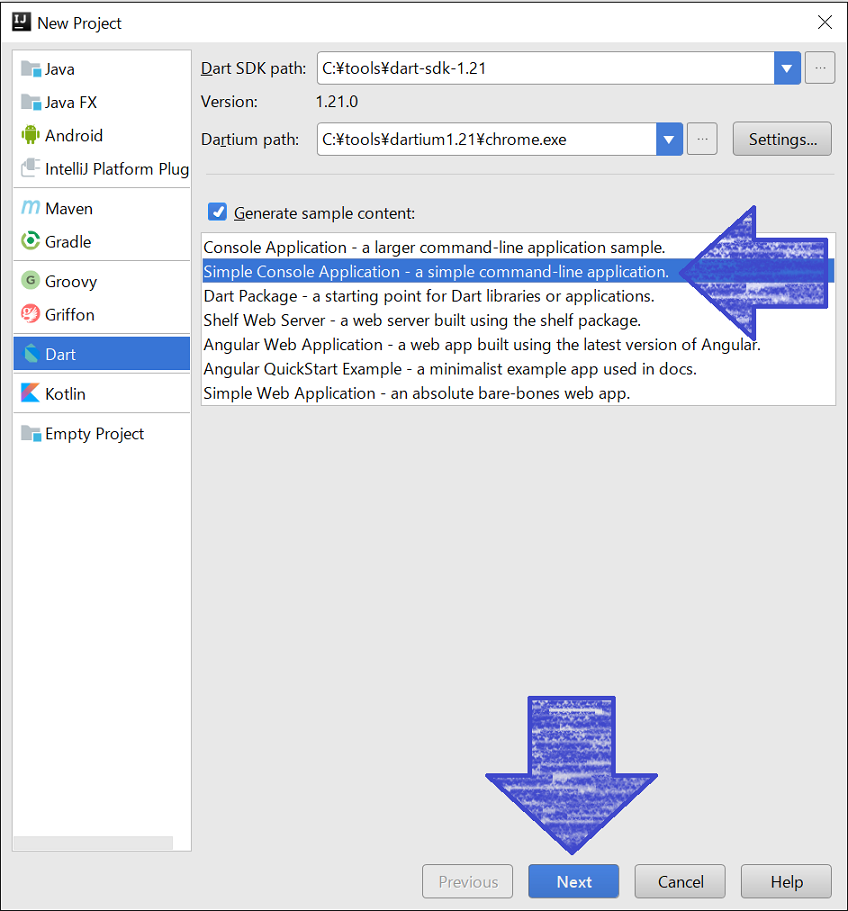This screenshot has height=911, width=848.
Task: Click the IntelliJ Platform Plugin icon
Action: pos(31,168)
